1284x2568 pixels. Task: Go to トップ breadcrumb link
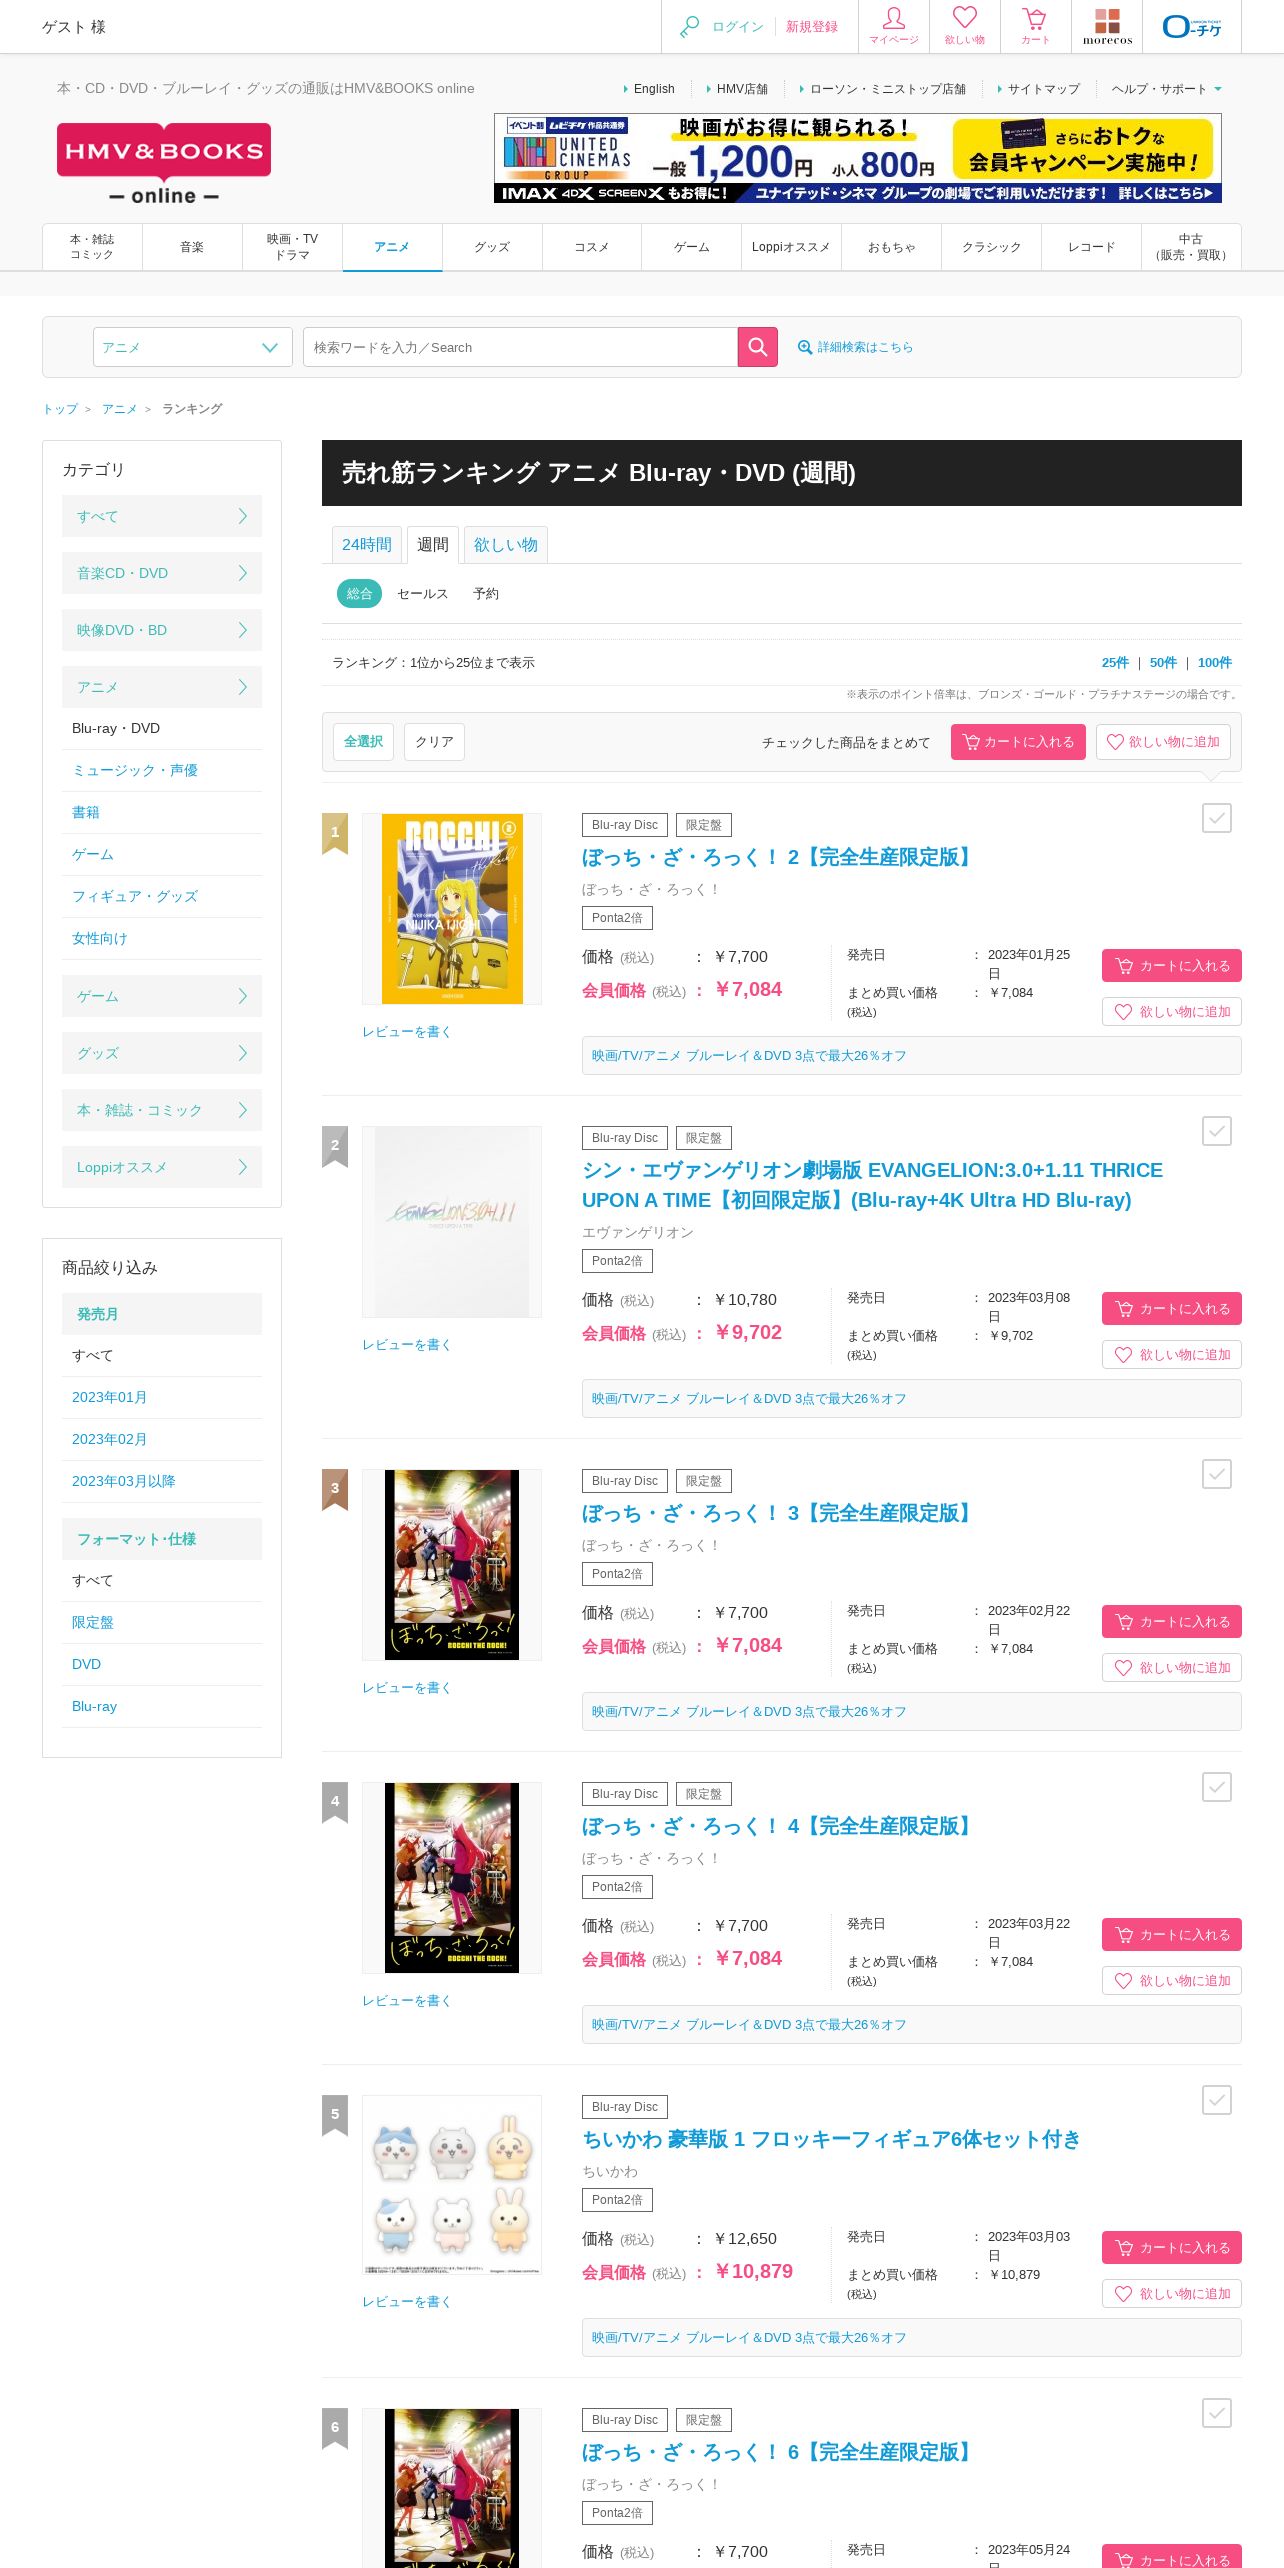(x=60, y=409)
